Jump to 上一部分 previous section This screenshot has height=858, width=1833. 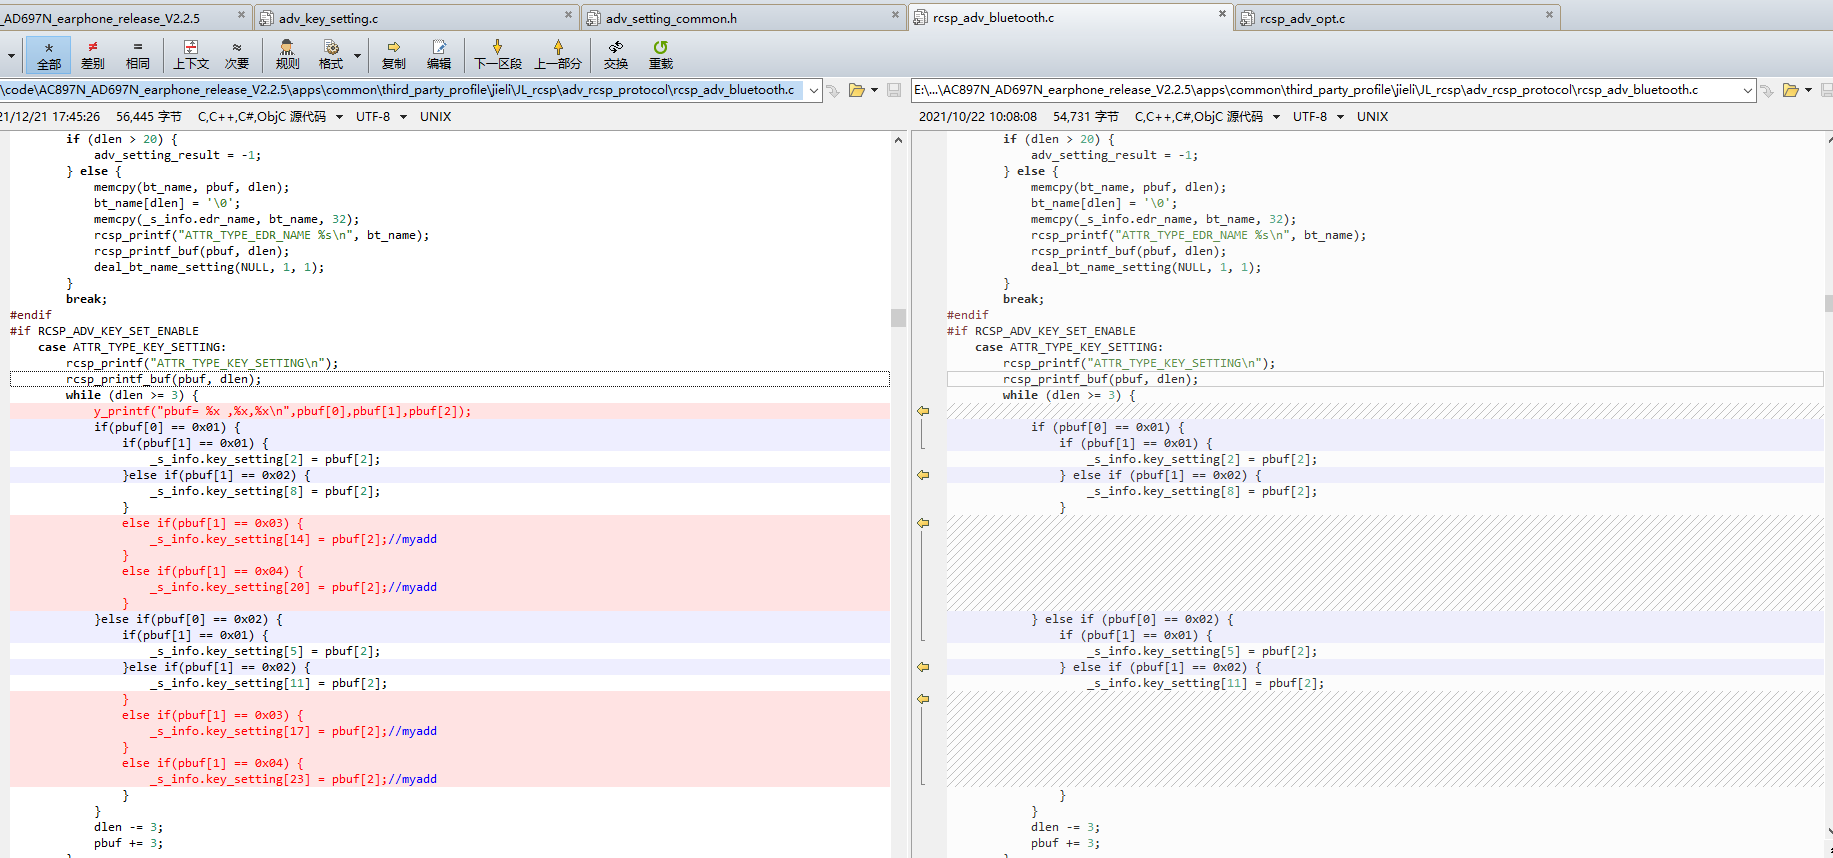point(558,55)
